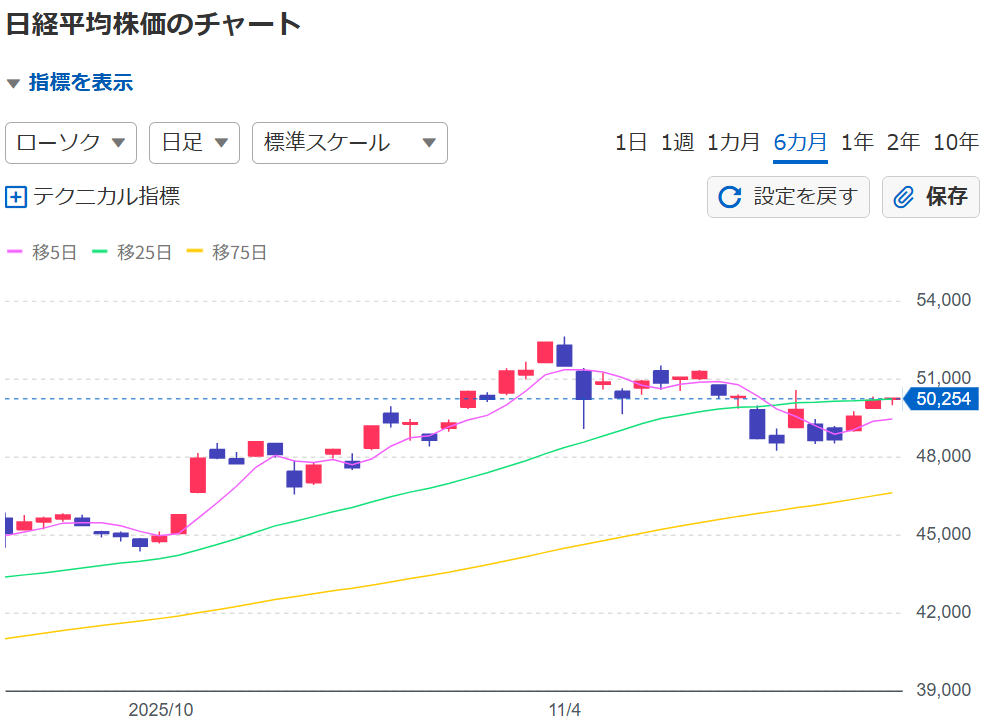Toggle the yellow 移75日 legend line
The image size is (990, 726).
click(x=226, y=253)
